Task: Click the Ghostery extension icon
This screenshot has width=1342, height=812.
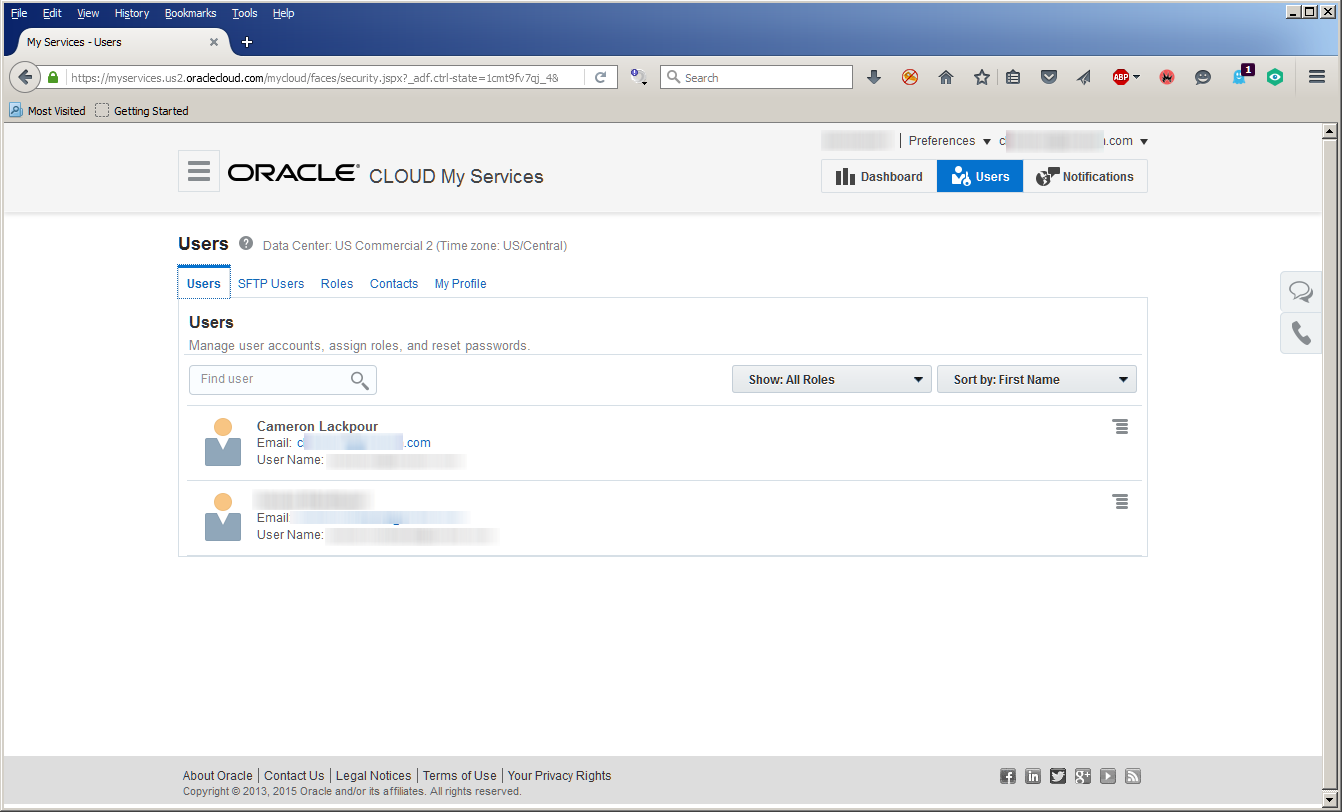Action: click(1242, 75)
